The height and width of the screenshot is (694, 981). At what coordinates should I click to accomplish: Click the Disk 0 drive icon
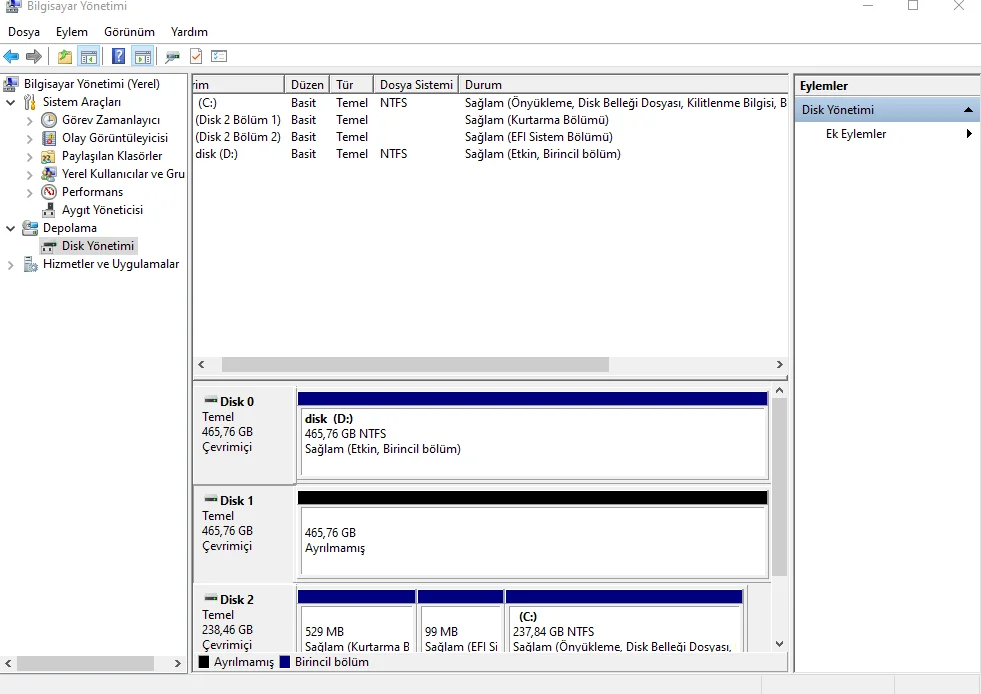[211, 401]
